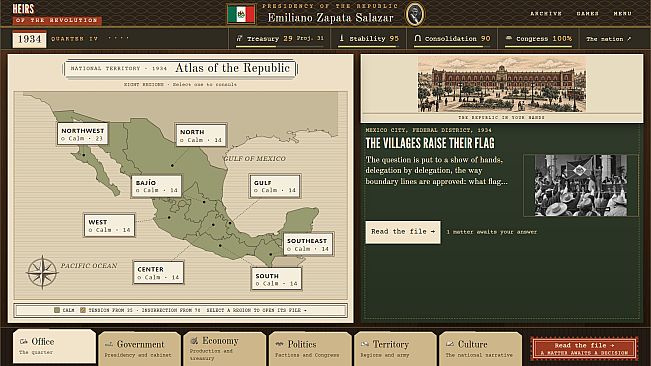Image resolution: width=651 pixels, height=366 pixels.
Task: Click the Gulf of Mexico map label
Action: click(255, 159)
